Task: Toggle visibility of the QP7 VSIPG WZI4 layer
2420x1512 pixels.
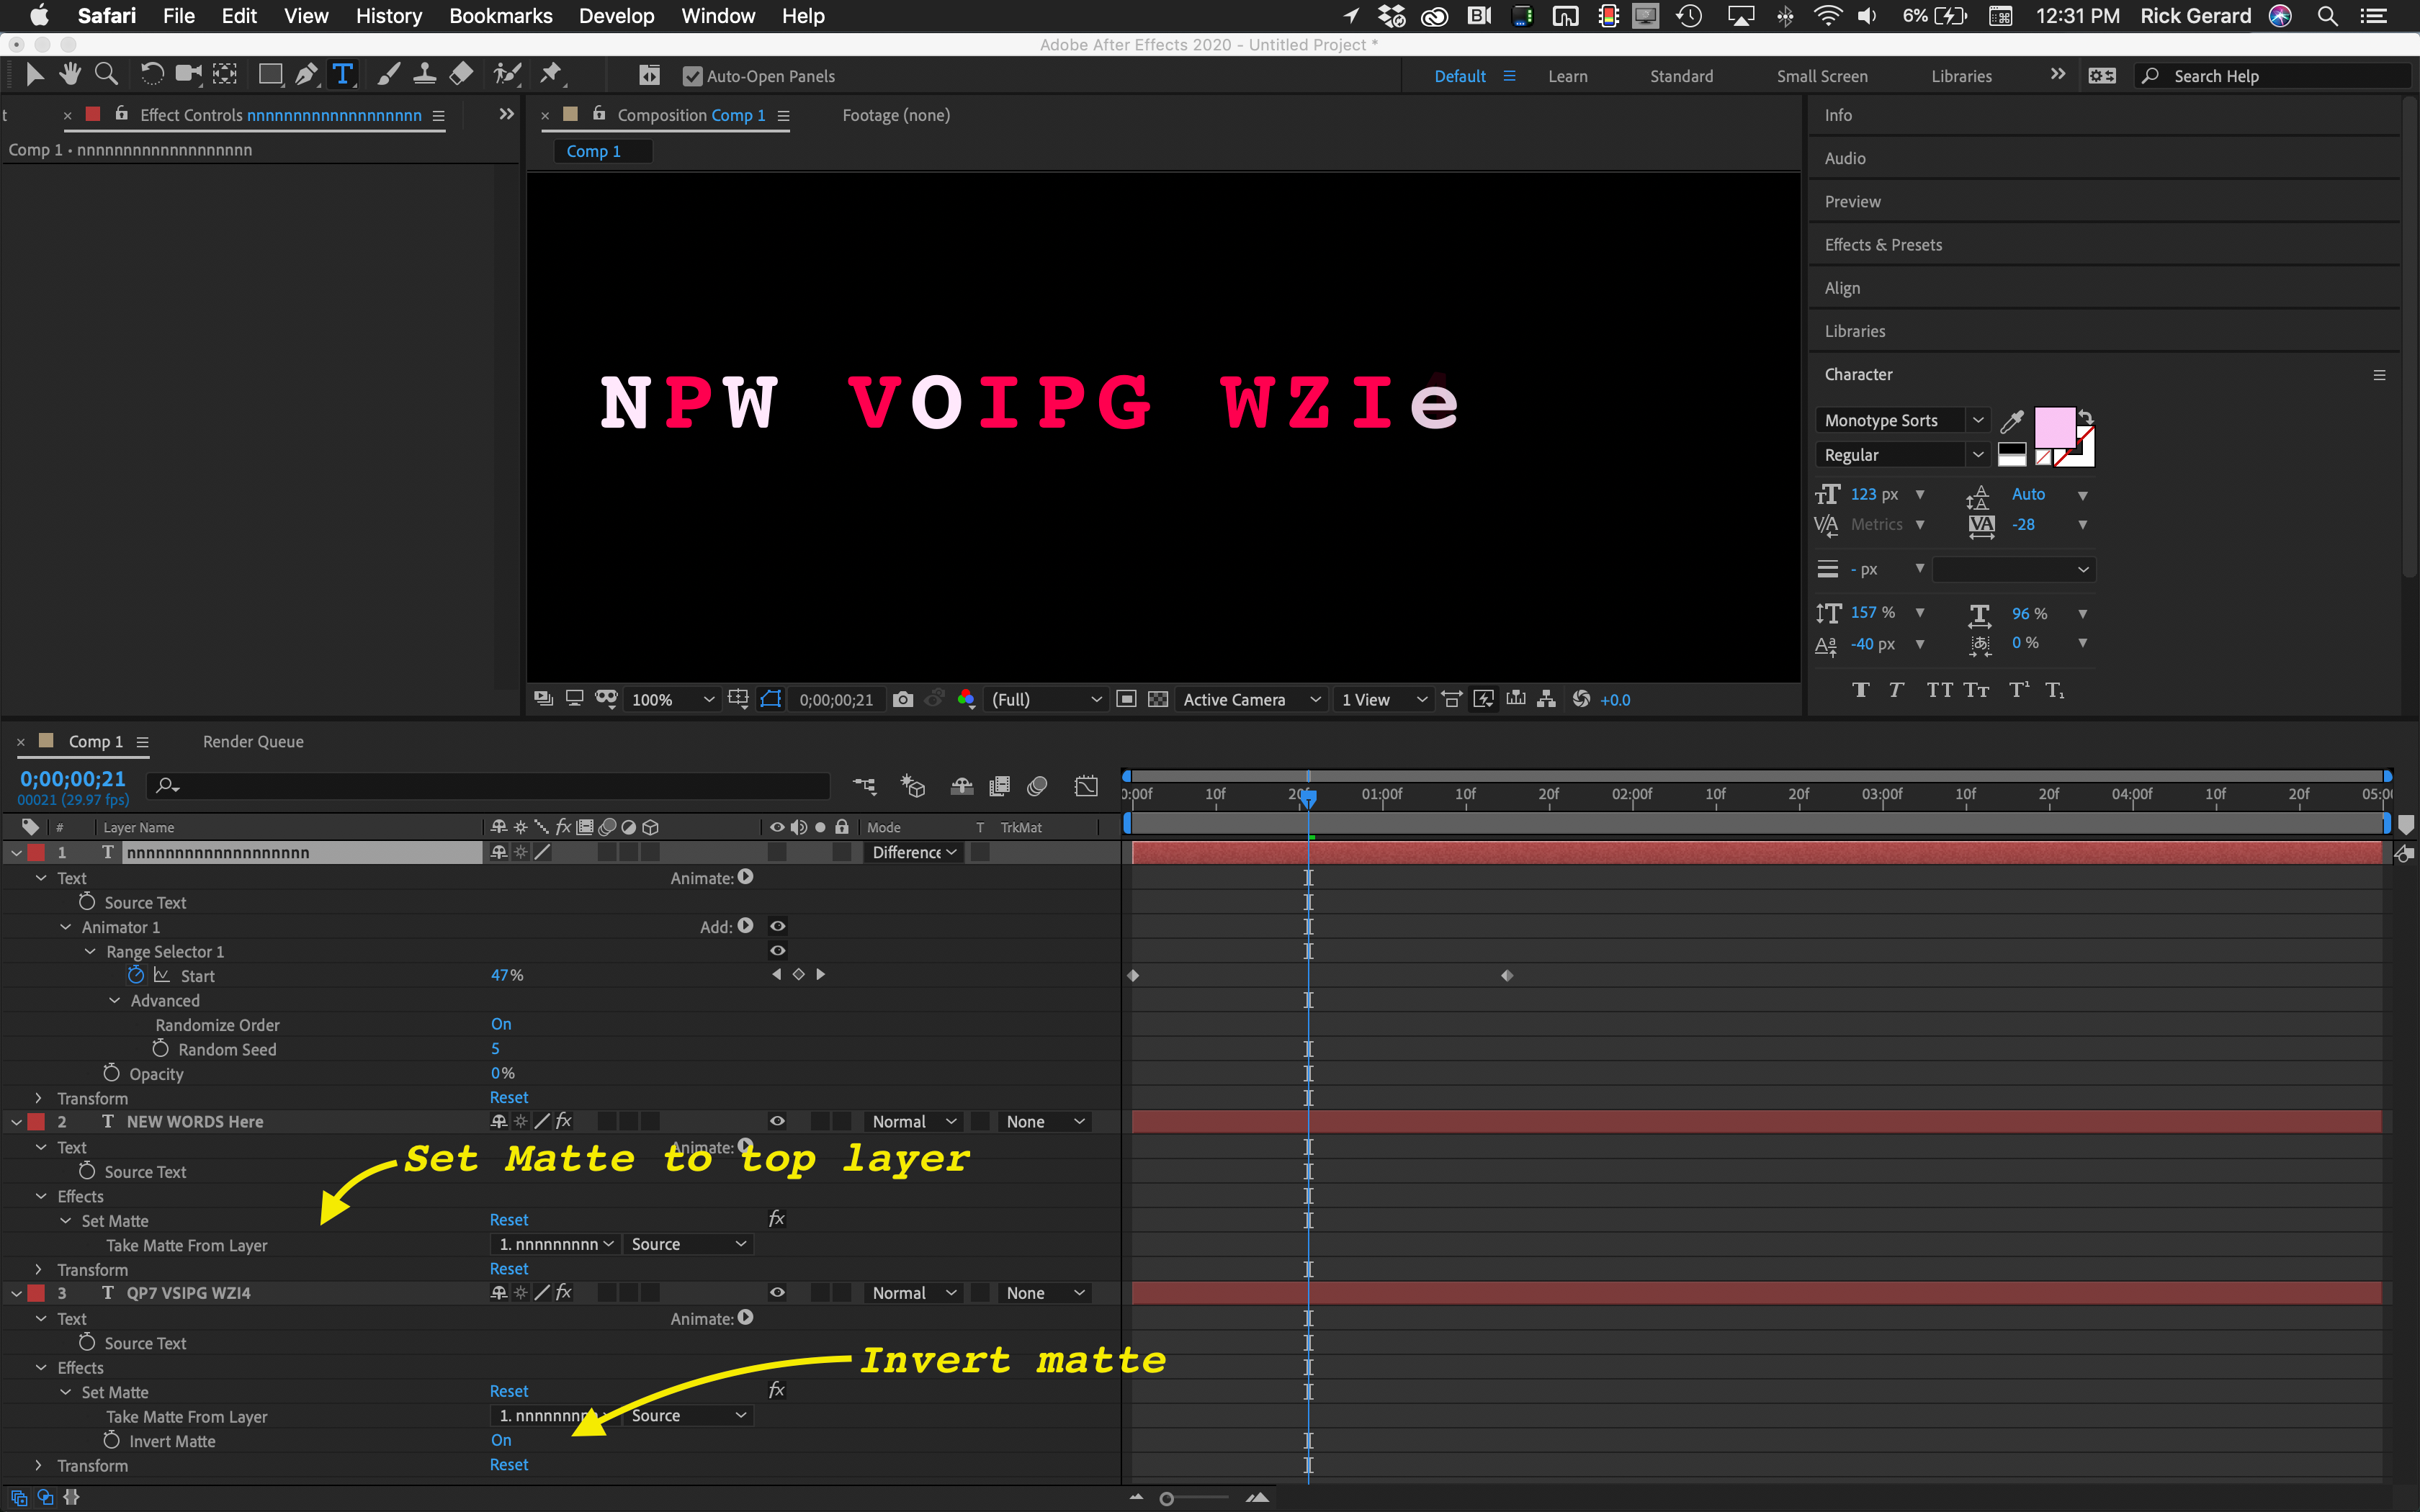Action: [x=777, y=1292]
